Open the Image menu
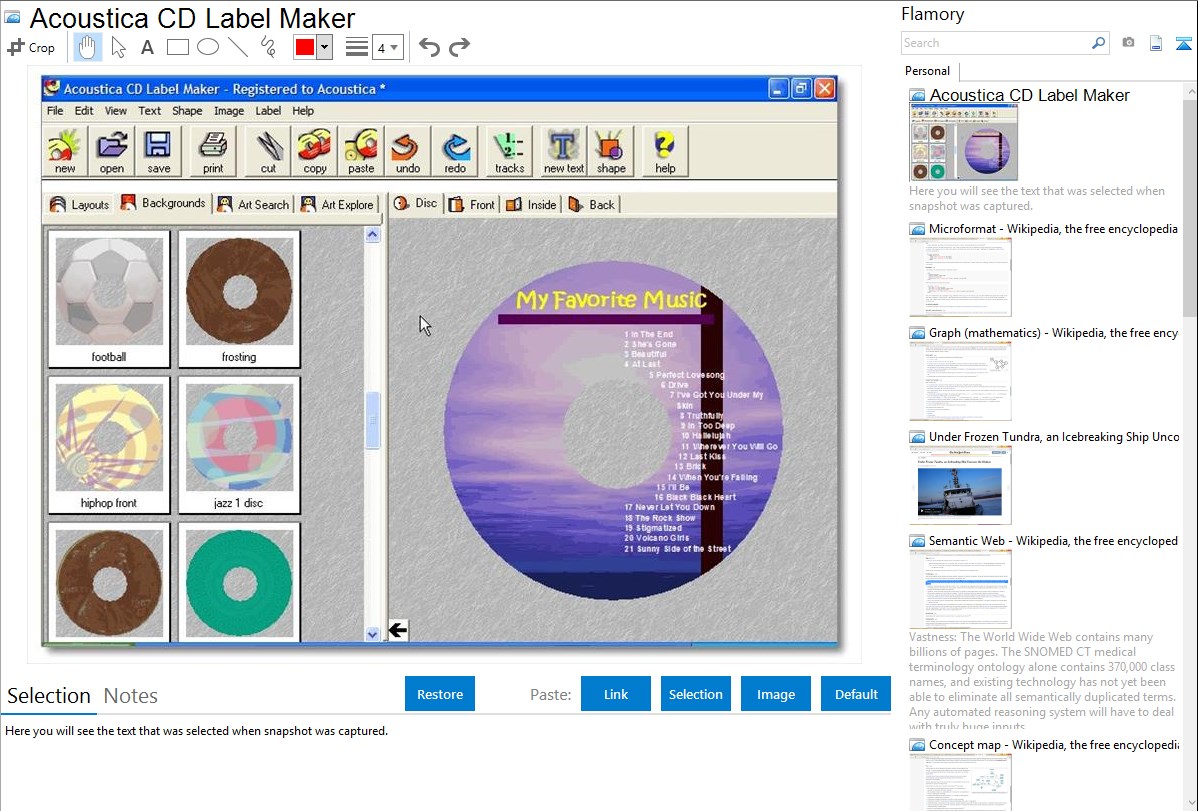Viewport: 1198px width, 811px height. pyautogui.click(x=229, y=111)
